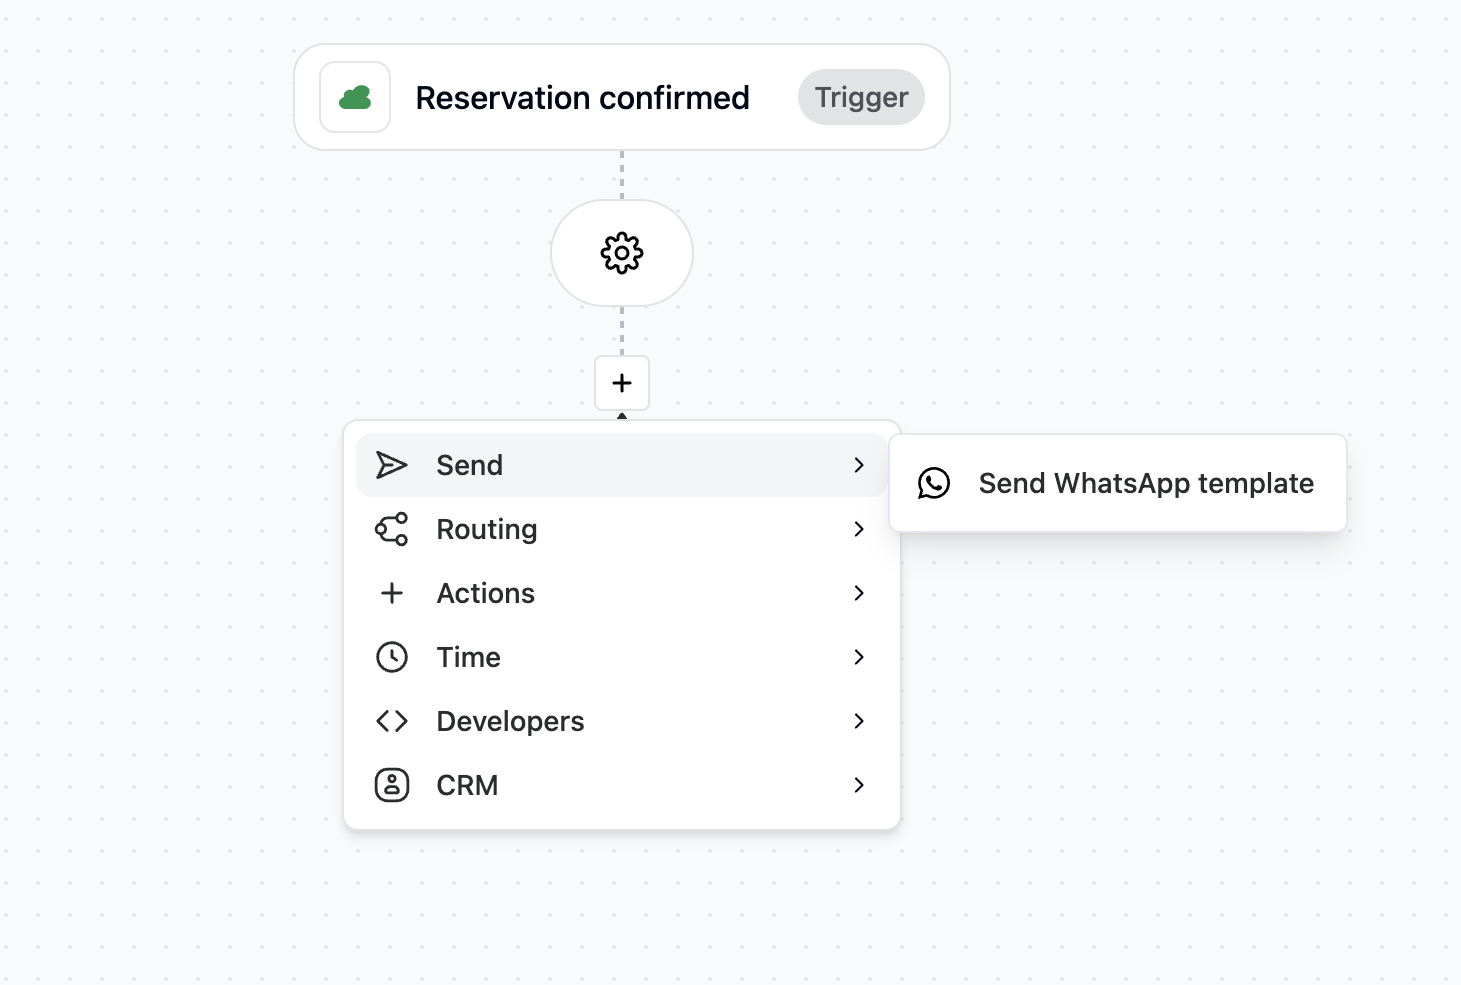Click the green cloud trigger icon
This screenshot has height=985, width=1461.
(355, 97)
